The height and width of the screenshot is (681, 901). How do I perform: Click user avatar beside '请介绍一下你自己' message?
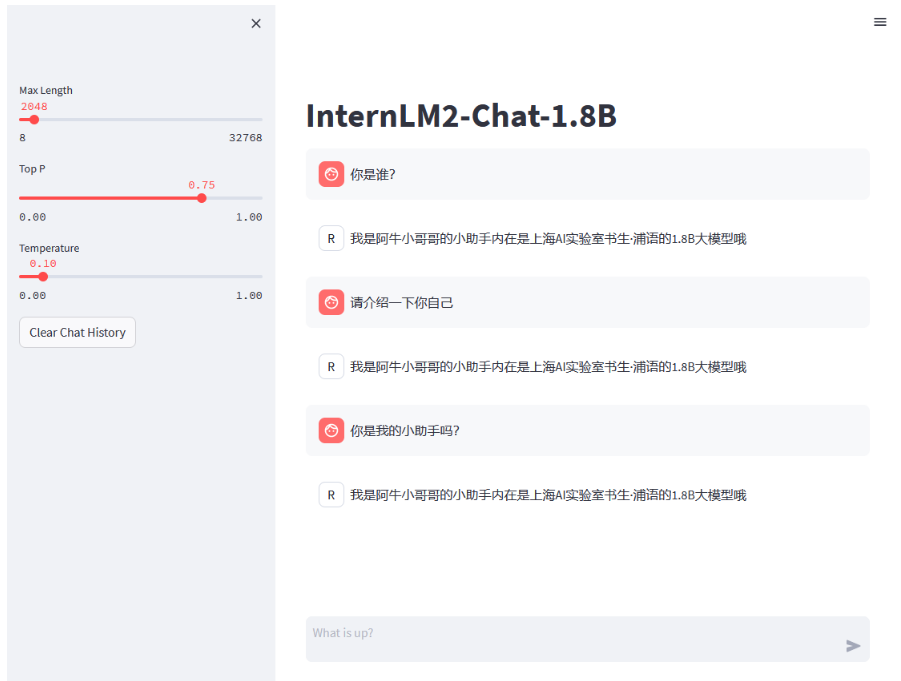pyautogui.click(x=331, y=302)
